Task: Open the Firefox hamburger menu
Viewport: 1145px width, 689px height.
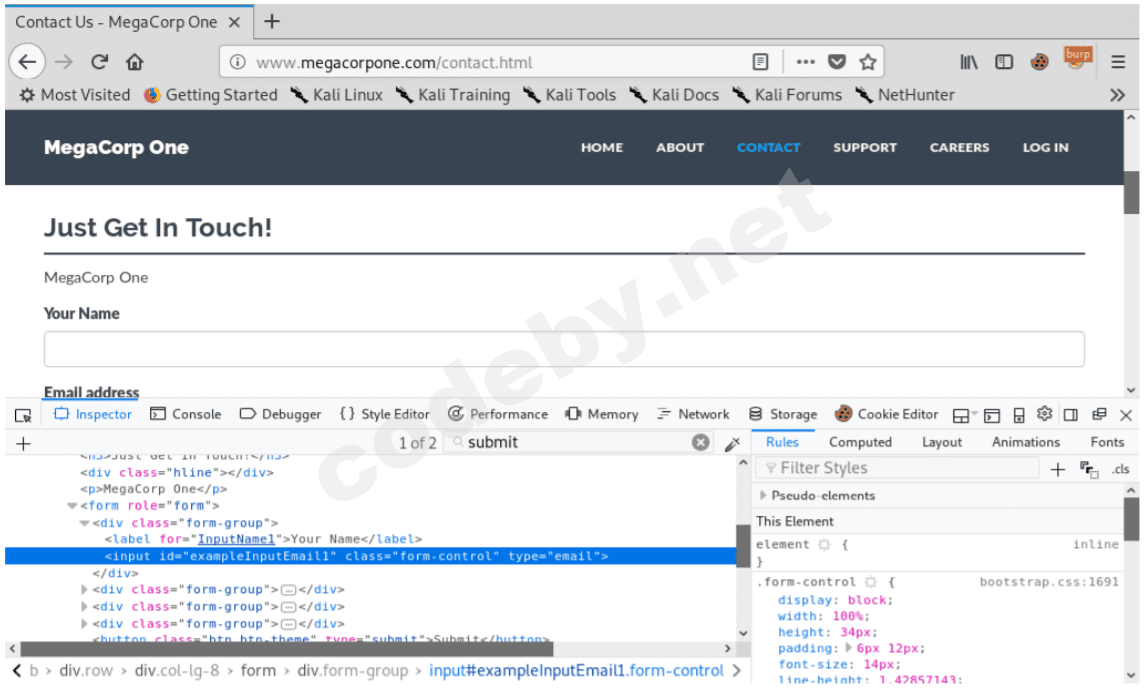Action: click(x=1118, y=62)
